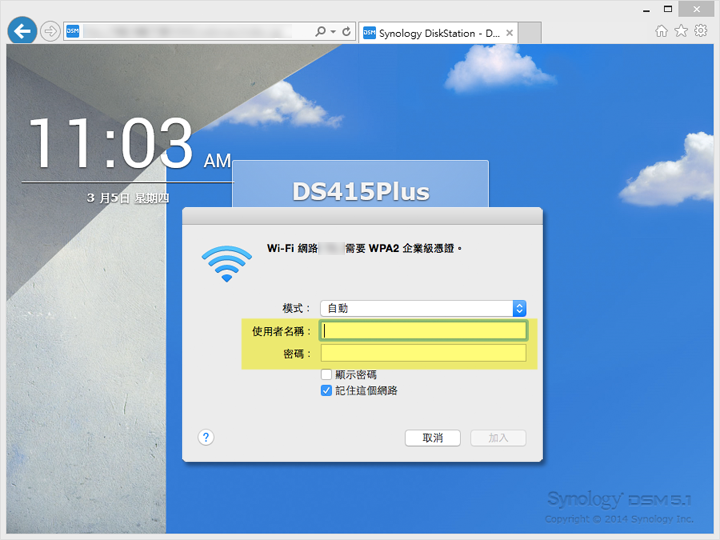Open the 模式 dropdown set to 自動

pos(423,308)
